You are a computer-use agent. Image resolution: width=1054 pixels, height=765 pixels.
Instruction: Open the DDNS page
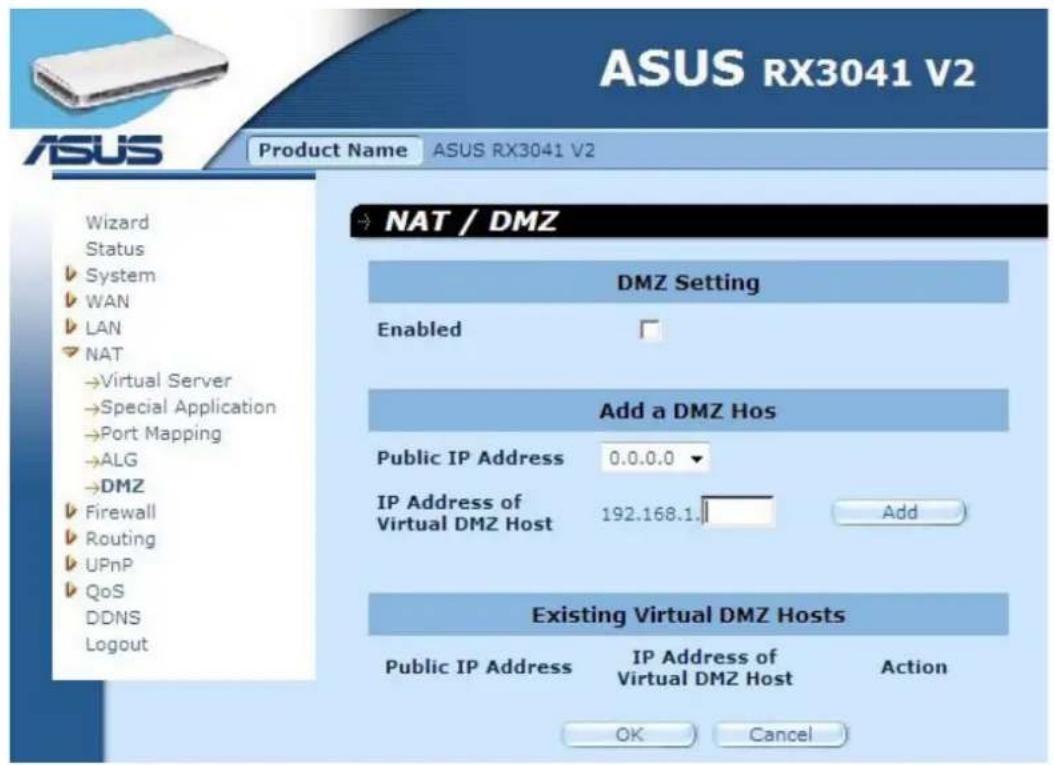(x=113, y=617)
